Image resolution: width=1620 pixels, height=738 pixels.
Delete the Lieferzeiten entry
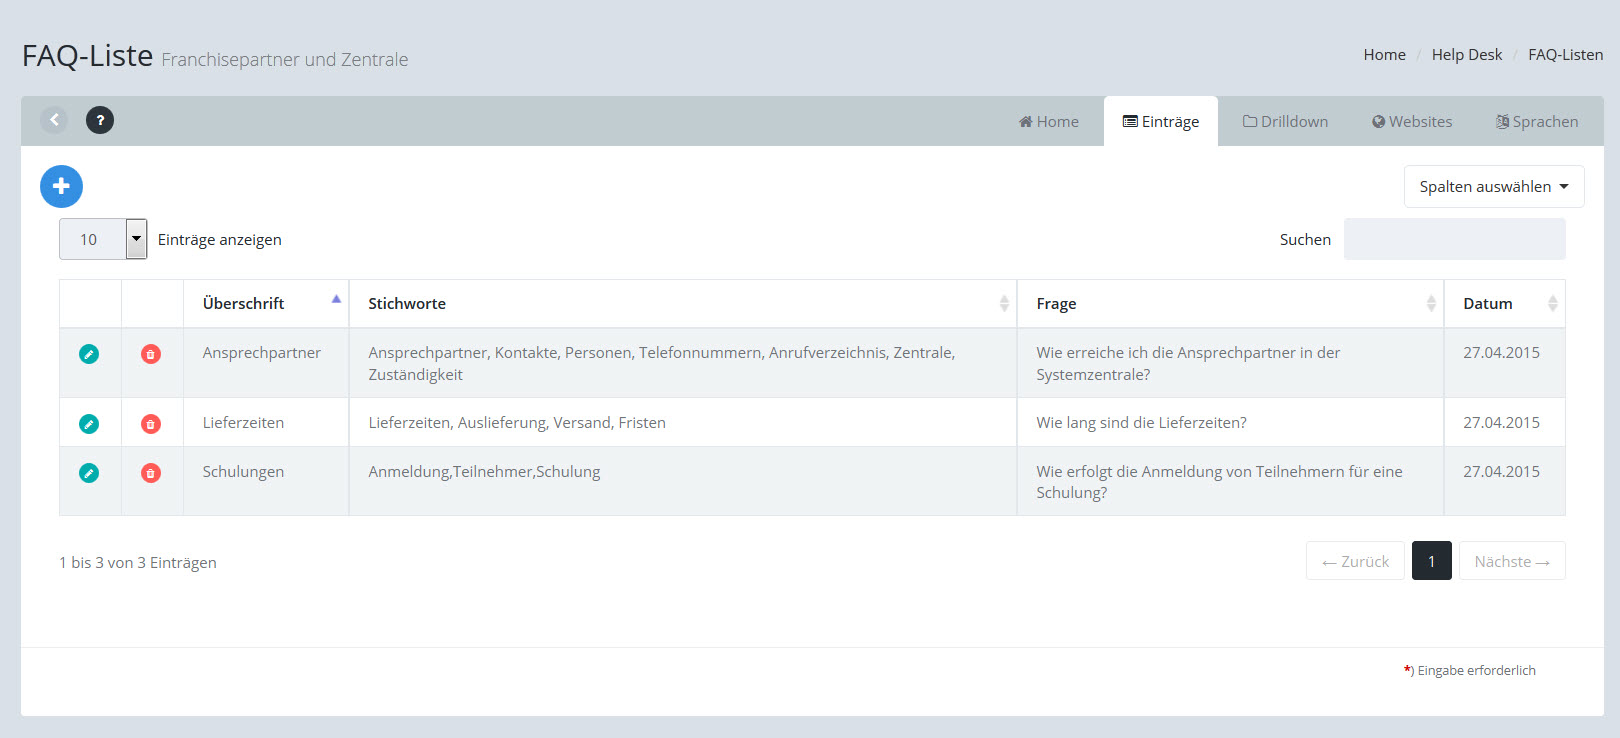pyautogui.click(x=151, y=424)
